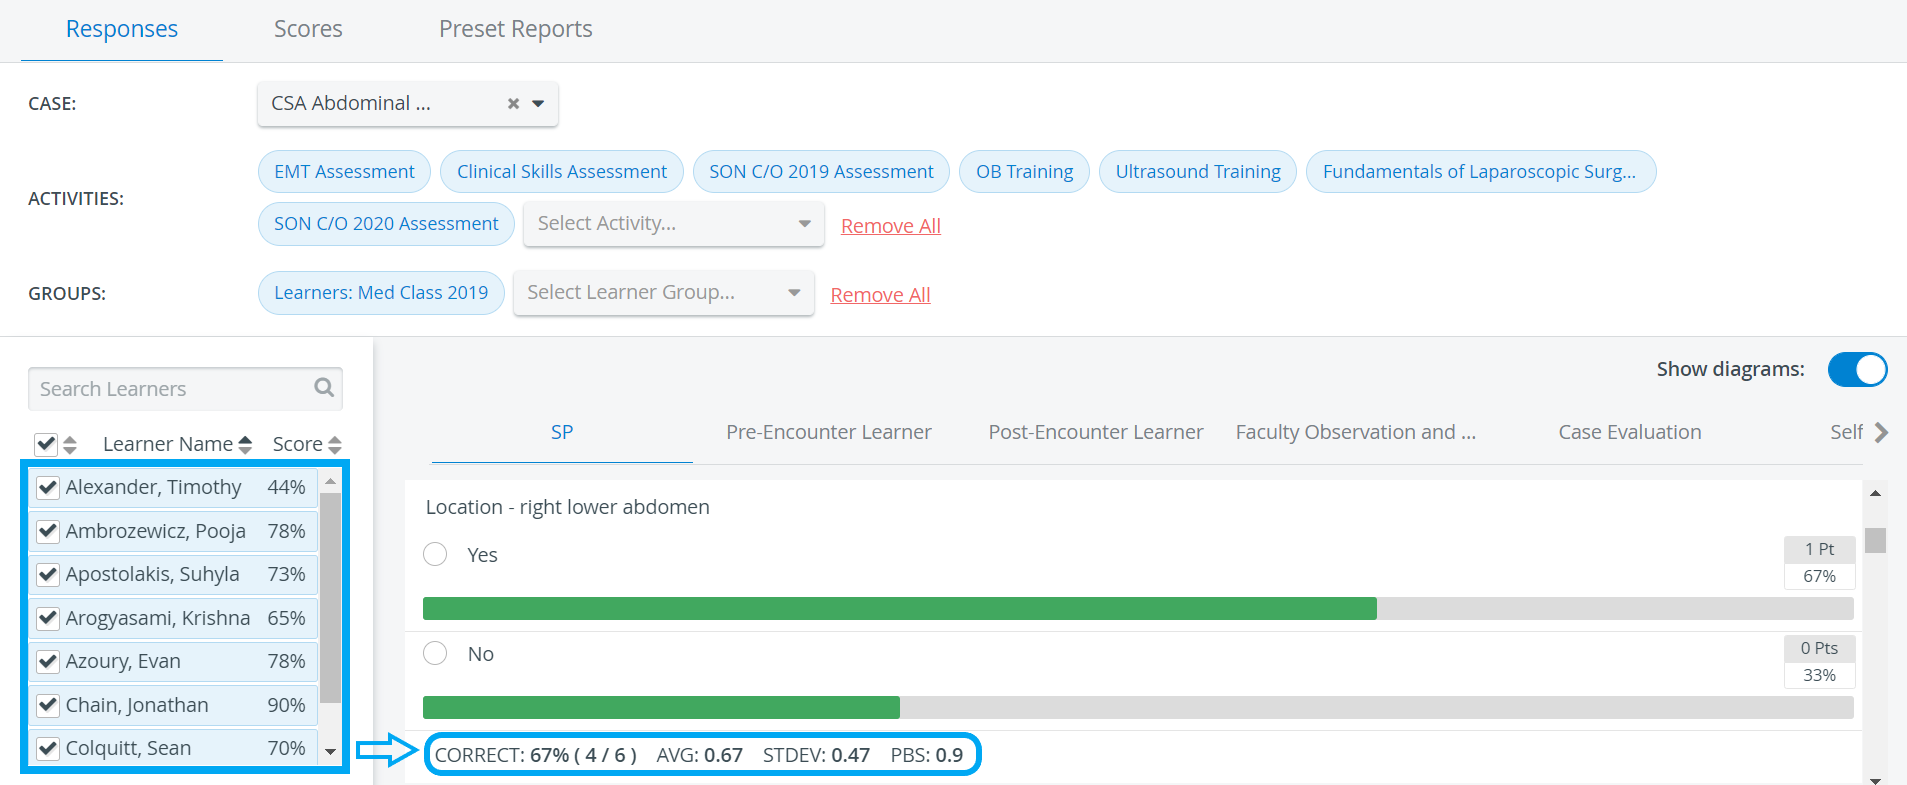Sort learners by Score arrows
This screenshot has height=785, width=1907.
pos(335,444)
